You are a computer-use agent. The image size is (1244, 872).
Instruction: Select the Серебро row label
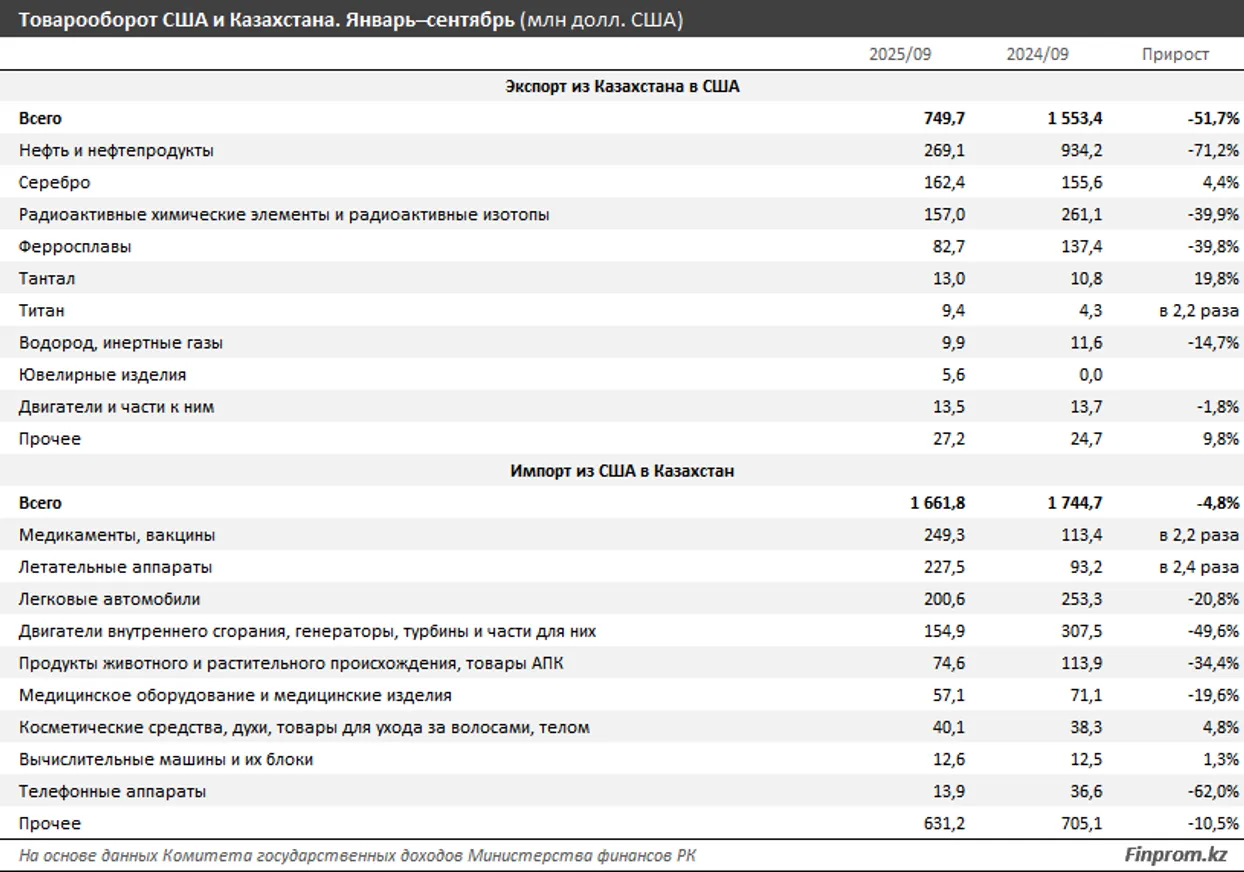coord(54,183)
